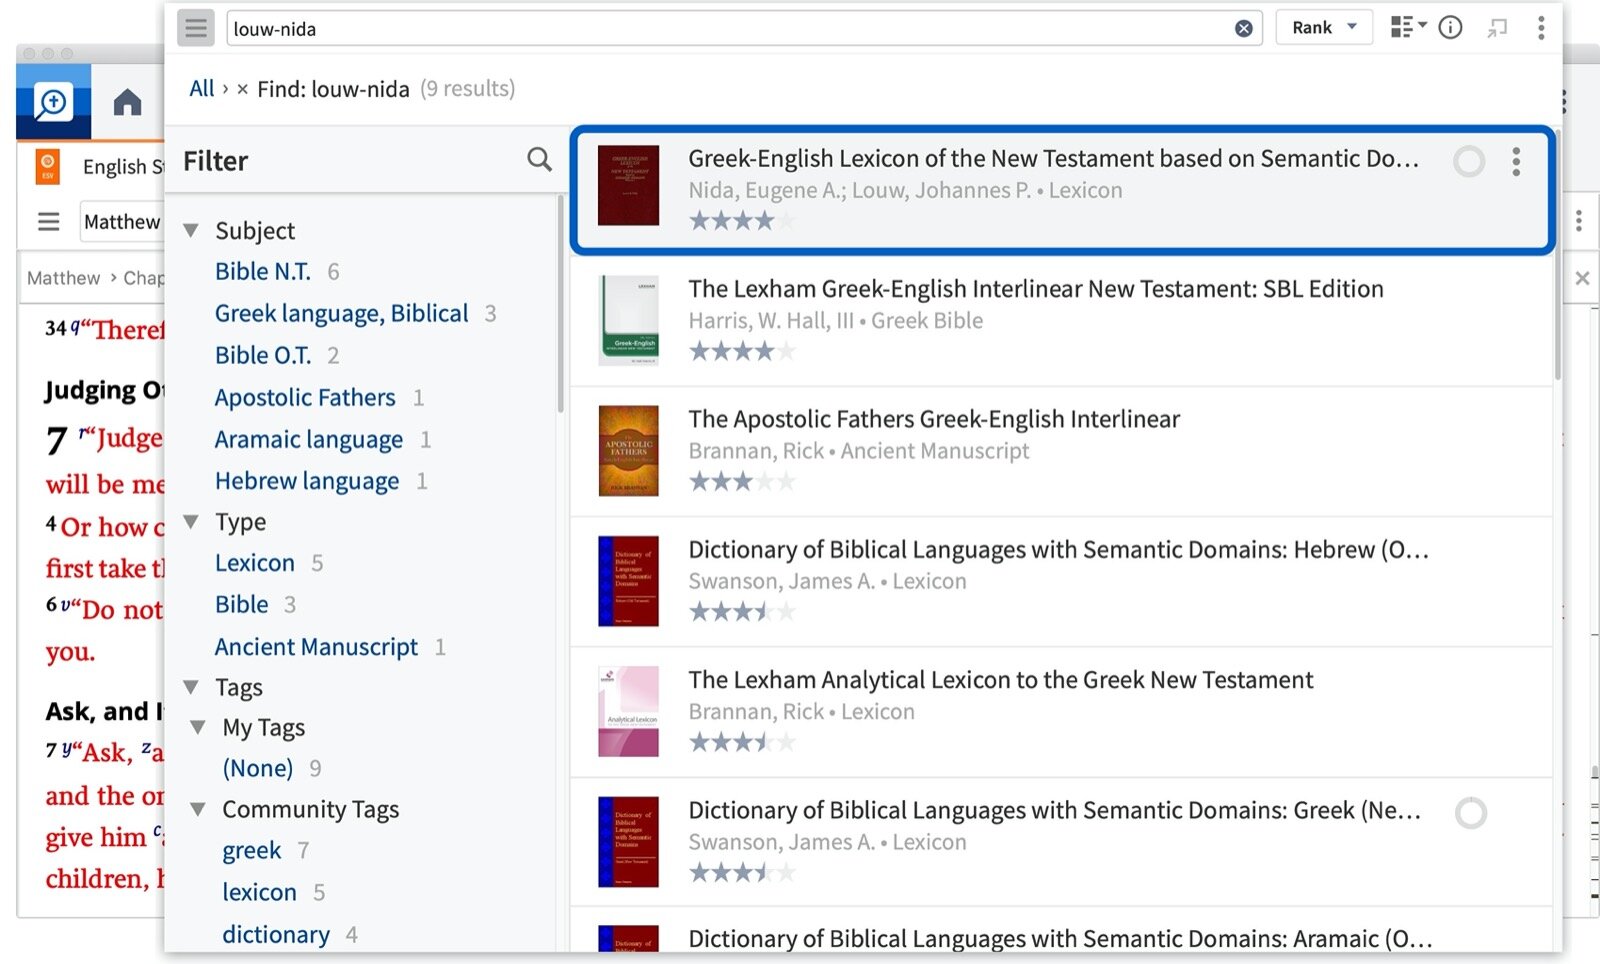Viewport: 1600px width, 964px height.
Task: Open the kebab menu for Greek-English Lexicon row
Action: click(x=1516, y=161)
